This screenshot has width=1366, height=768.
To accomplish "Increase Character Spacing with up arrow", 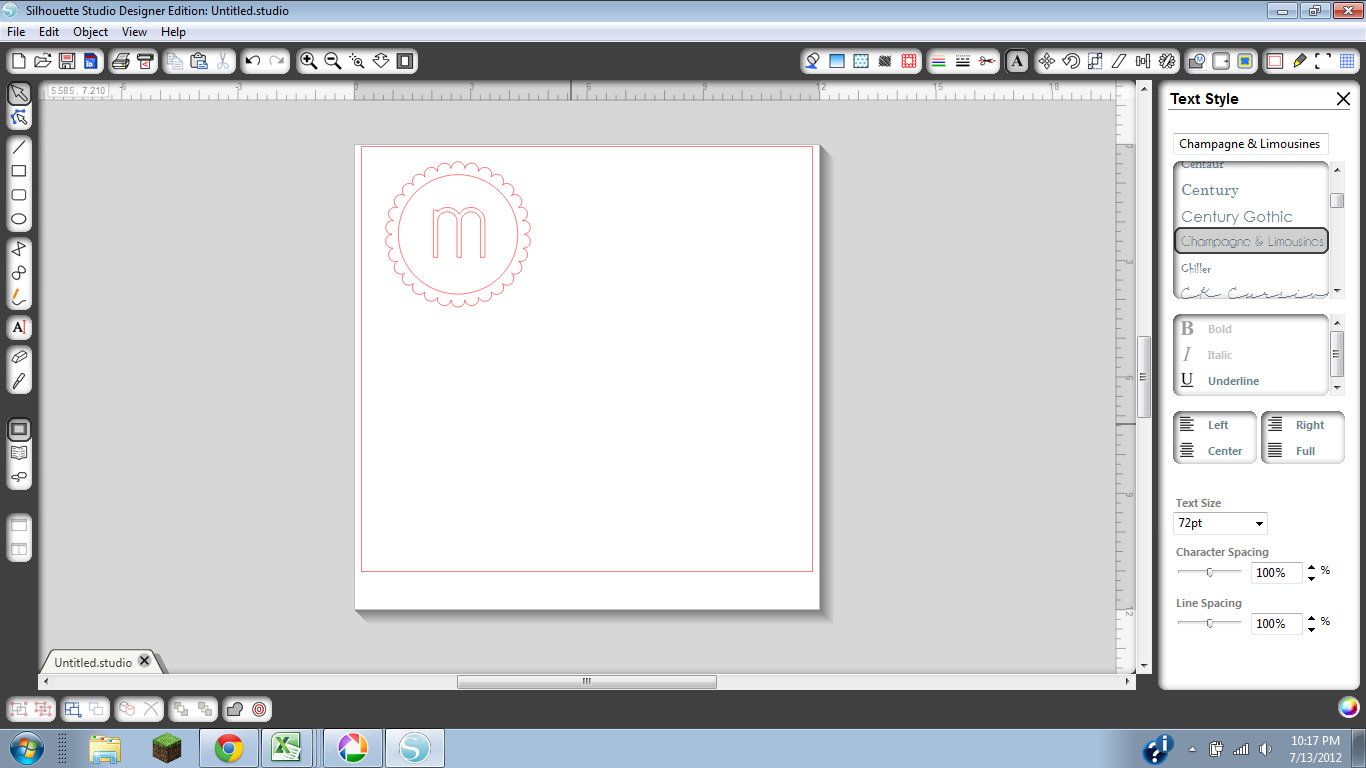I will point(1311,567).
